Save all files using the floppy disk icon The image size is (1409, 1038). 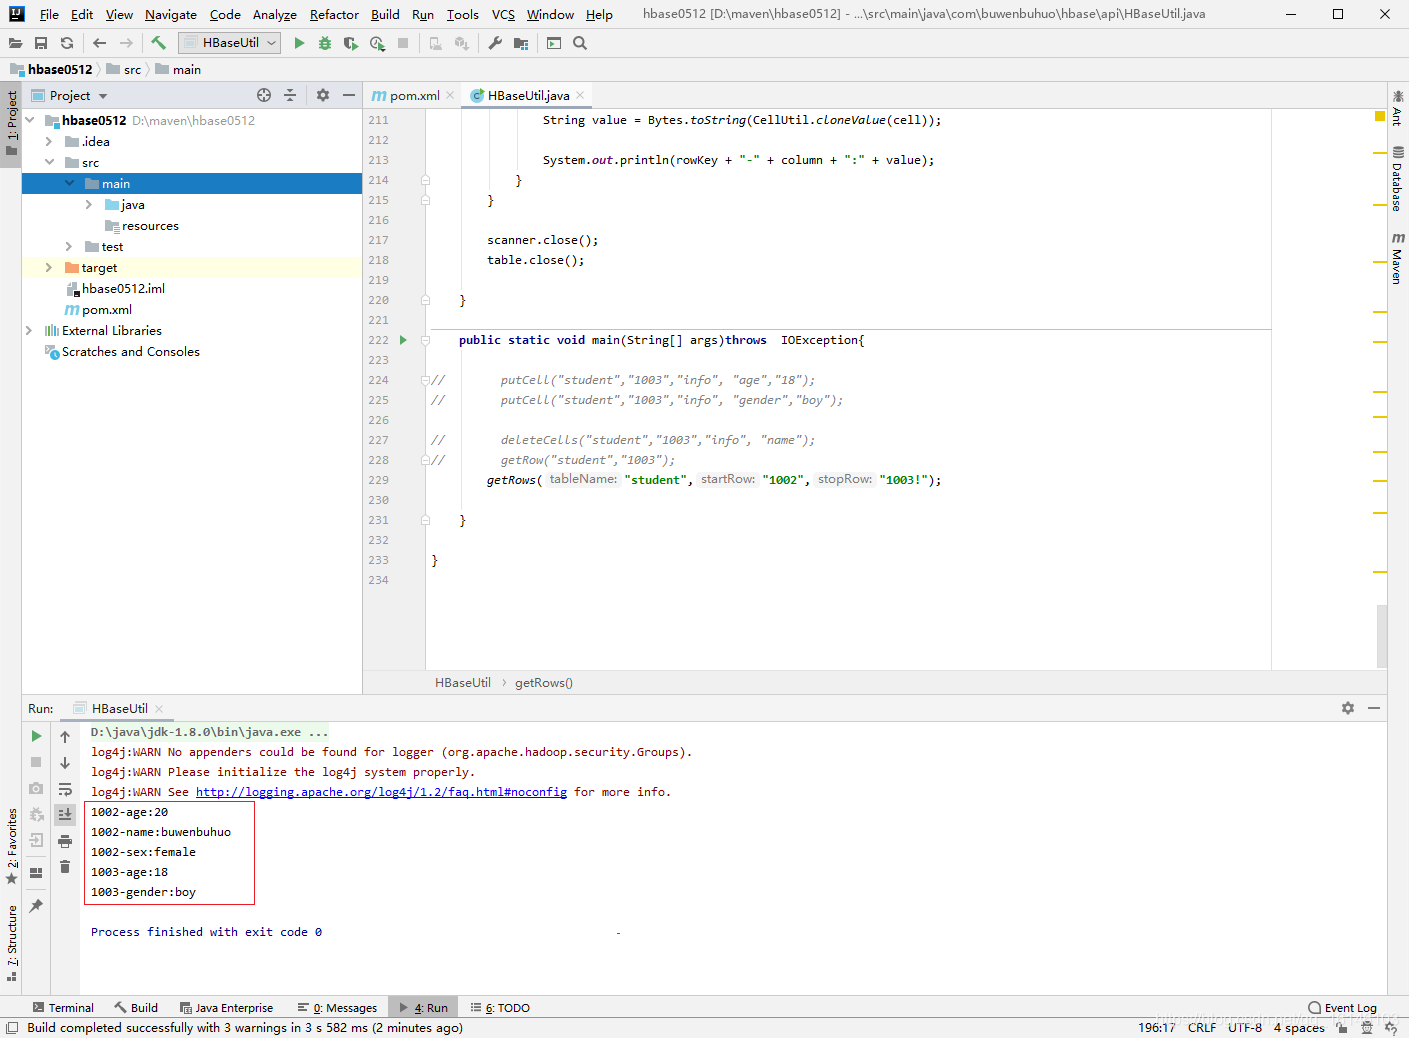pyautogui.click(x=41, y=43)
